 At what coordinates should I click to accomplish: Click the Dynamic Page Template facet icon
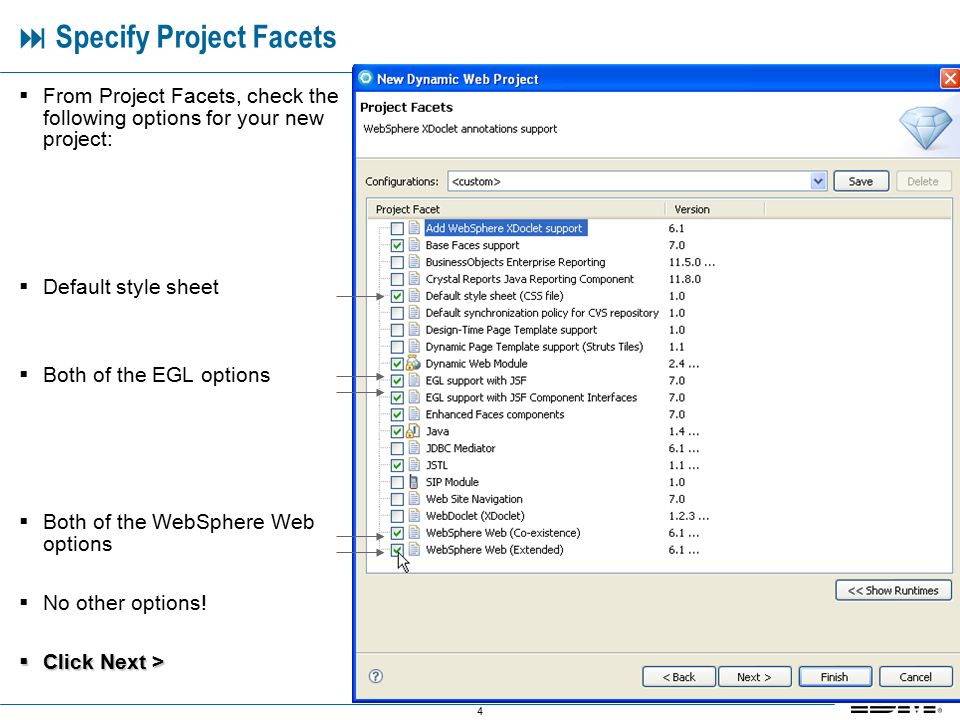[x=414, y=347]
